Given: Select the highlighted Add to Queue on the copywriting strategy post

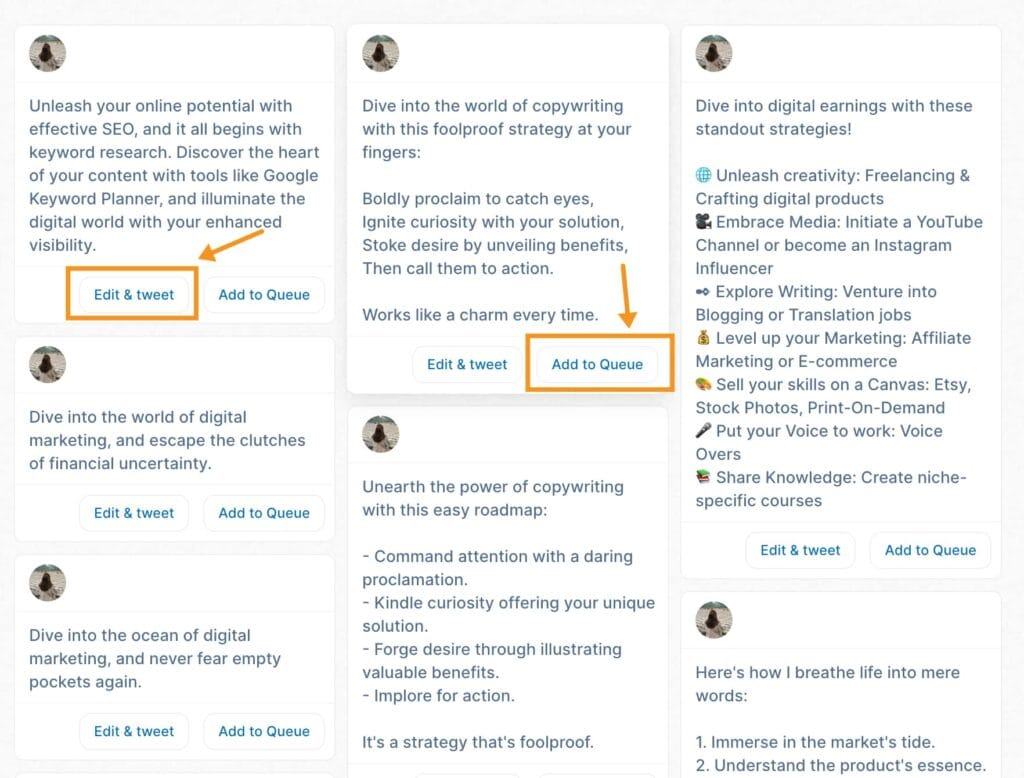Looking at the screenshot, I should pos(598,364).
